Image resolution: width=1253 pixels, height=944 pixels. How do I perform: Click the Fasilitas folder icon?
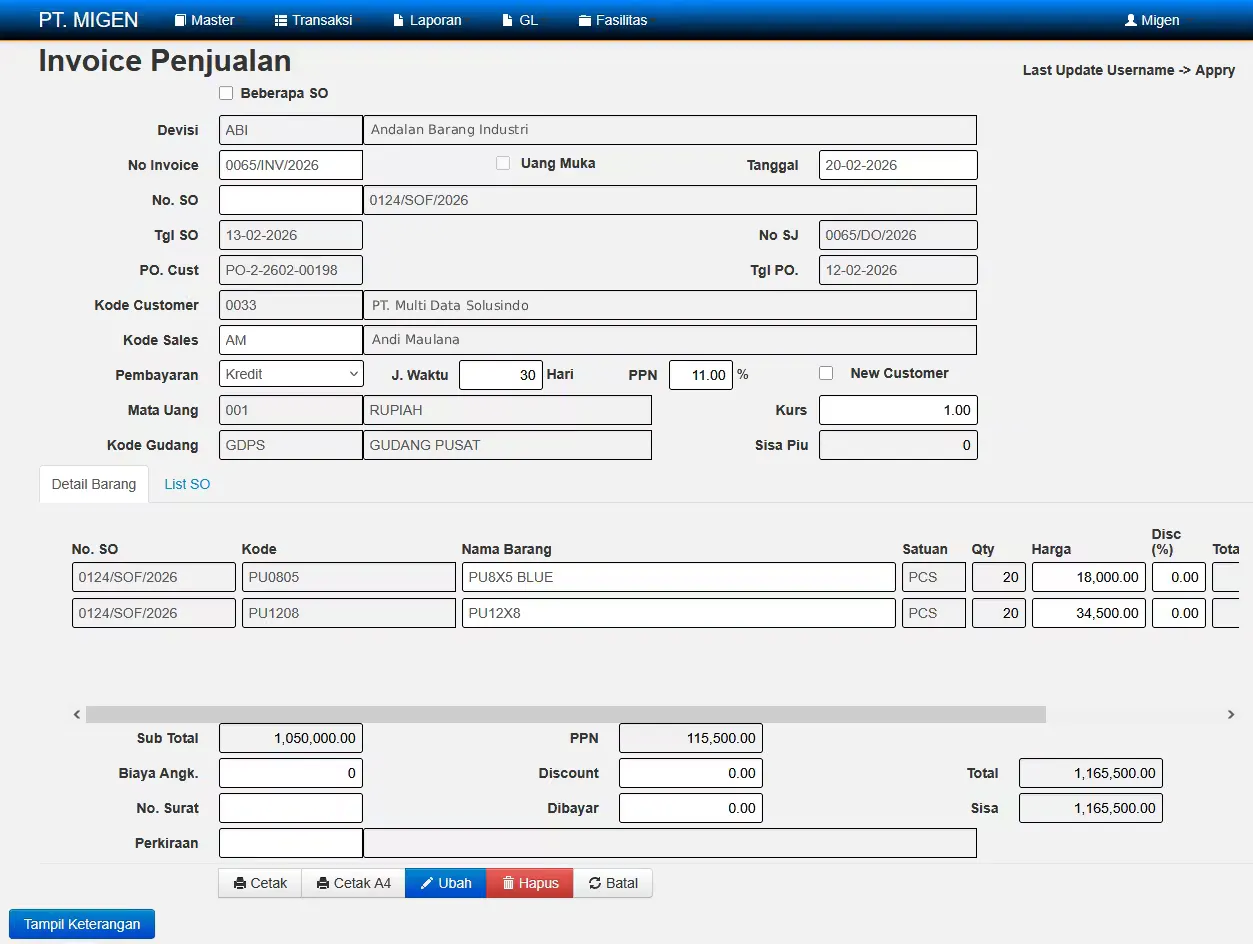coord(585,20)
